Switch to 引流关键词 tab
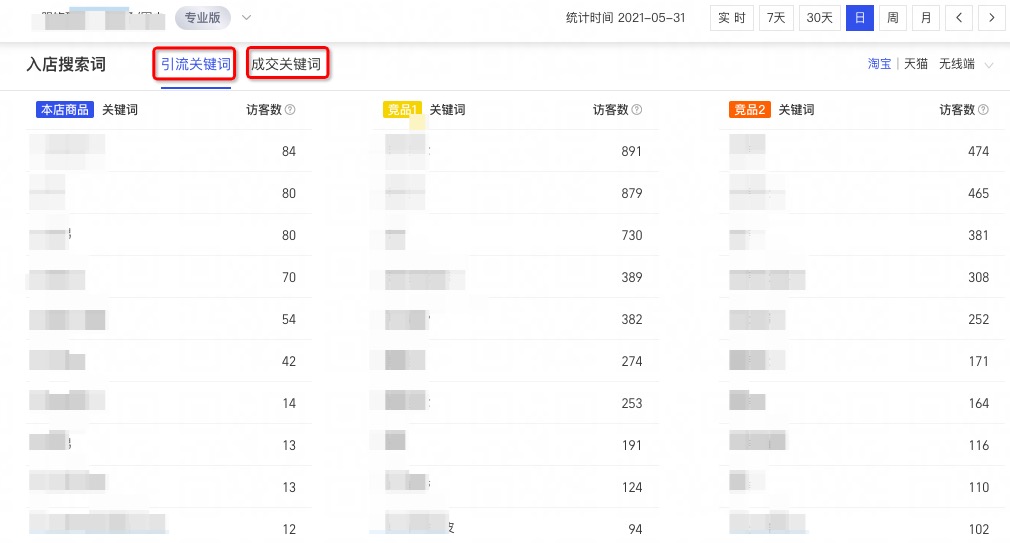The image size is (1010, 543). [x=195, y=64]
